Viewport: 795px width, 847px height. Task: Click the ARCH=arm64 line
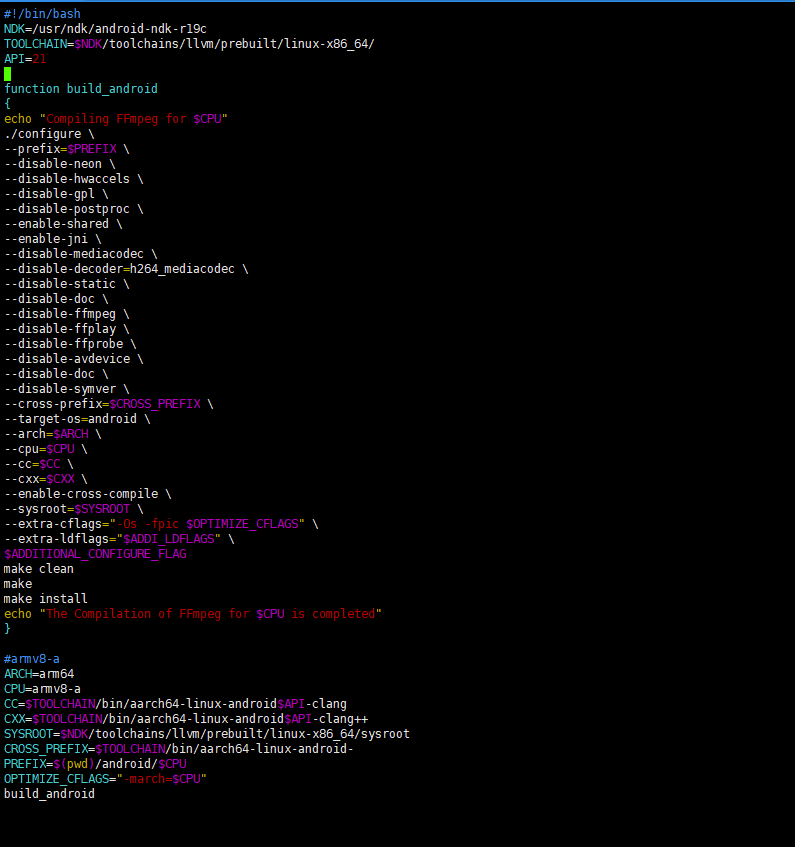39,674
